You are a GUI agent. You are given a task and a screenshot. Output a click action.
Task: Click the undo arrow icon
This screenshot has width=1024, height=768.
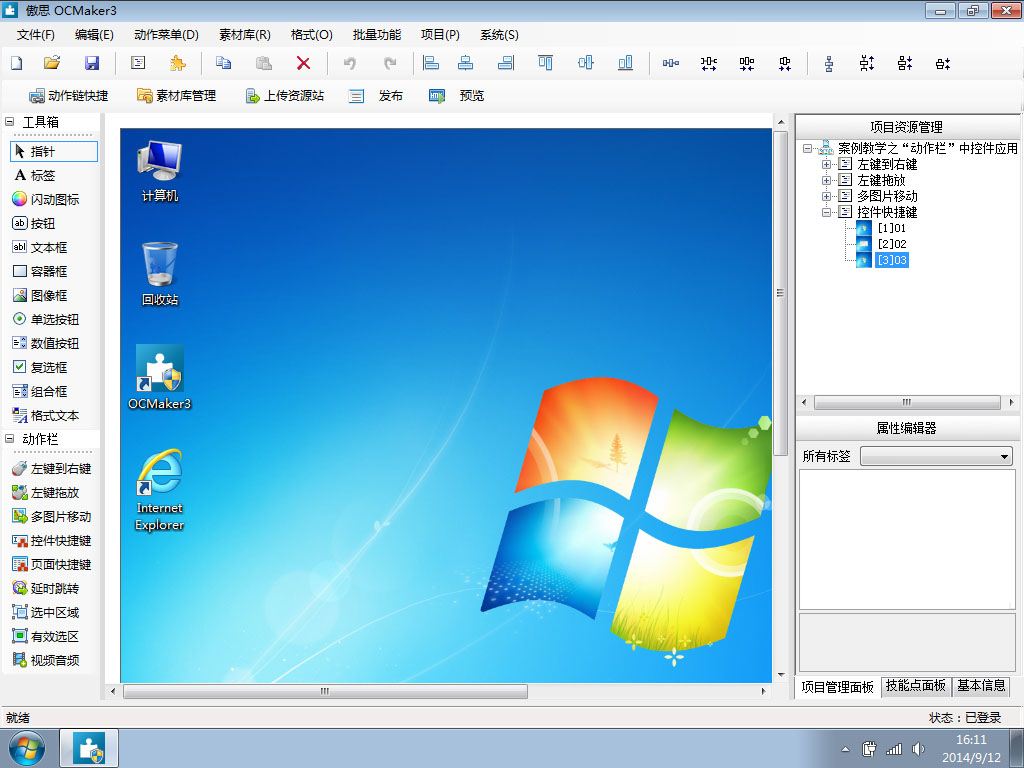pyautogui.click(x=350, y=63)
